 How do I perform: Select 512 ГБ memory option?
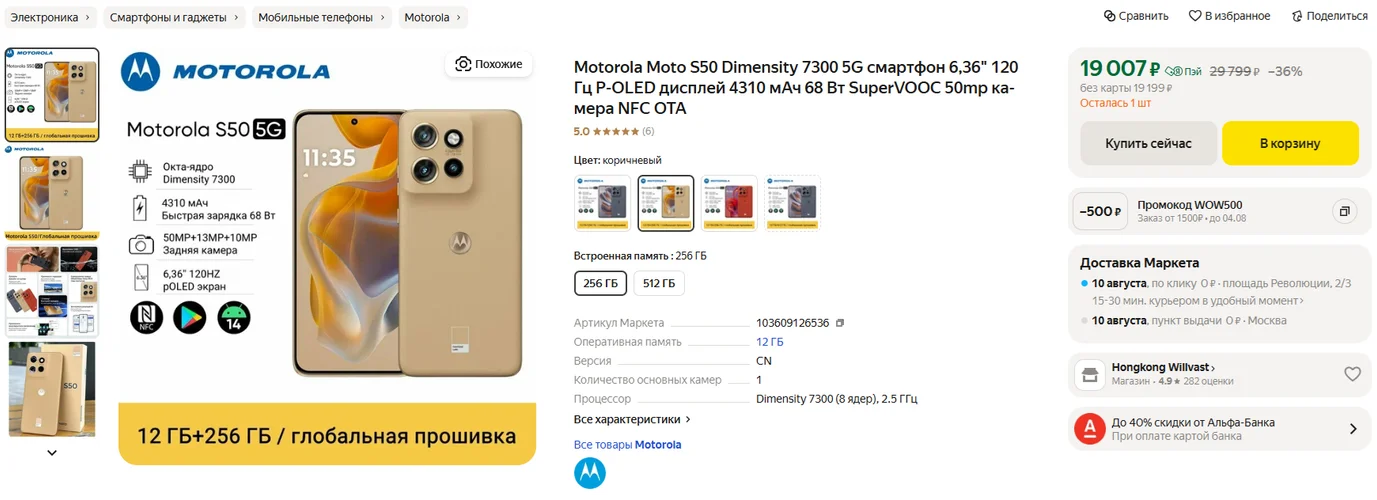click(659, 284)
